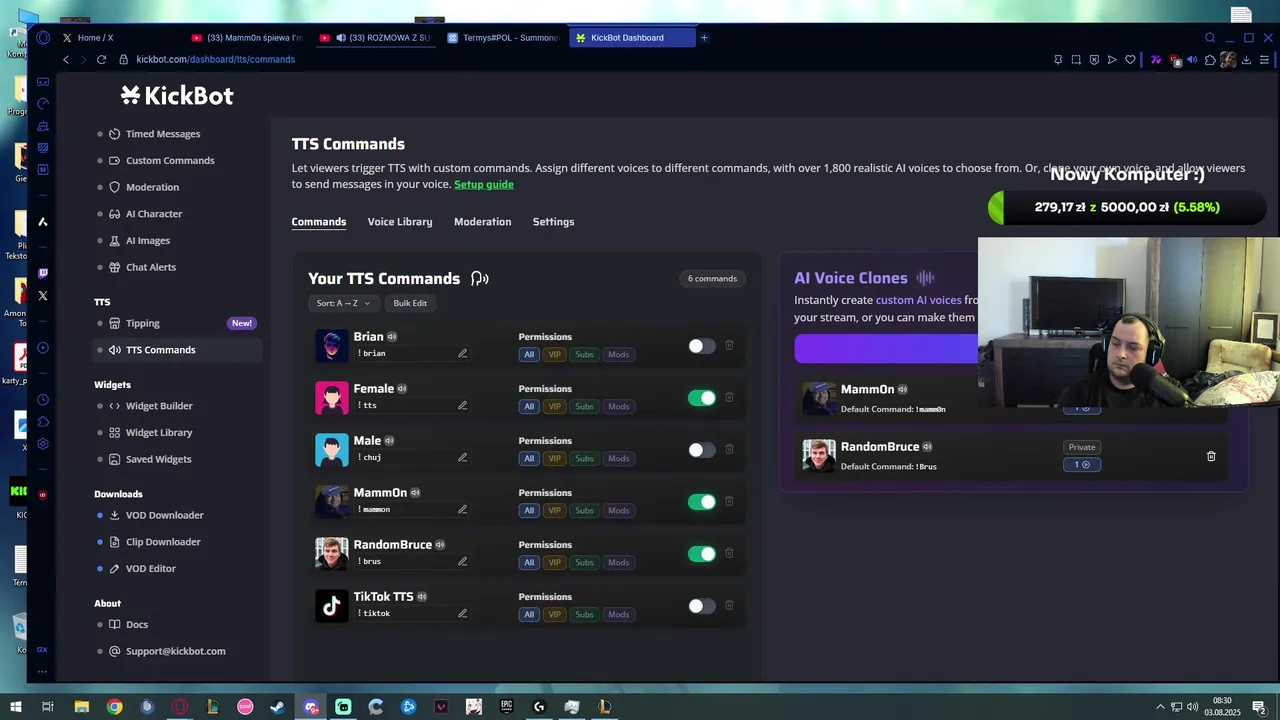
Task: Open Chrome from the taskbar
Action: click(x=115, y=707)
